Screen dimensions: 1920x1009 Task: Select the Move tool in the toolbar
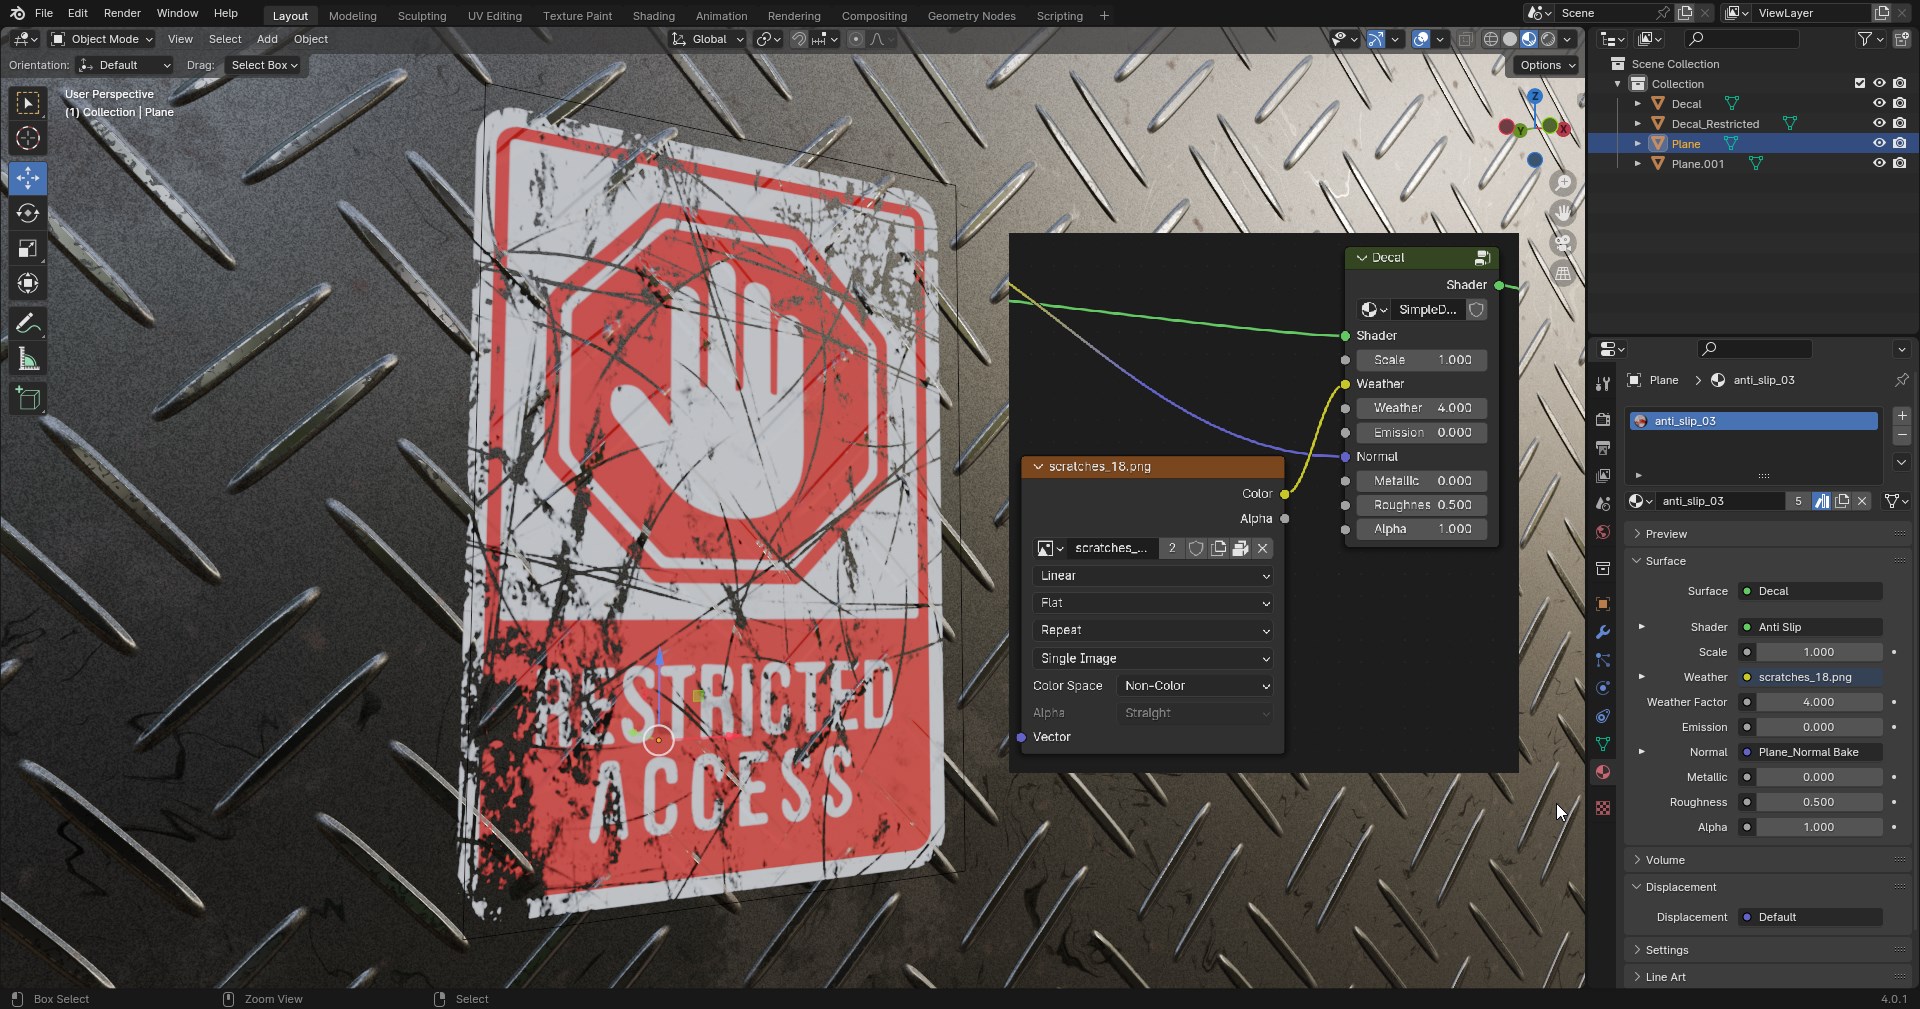27,178
